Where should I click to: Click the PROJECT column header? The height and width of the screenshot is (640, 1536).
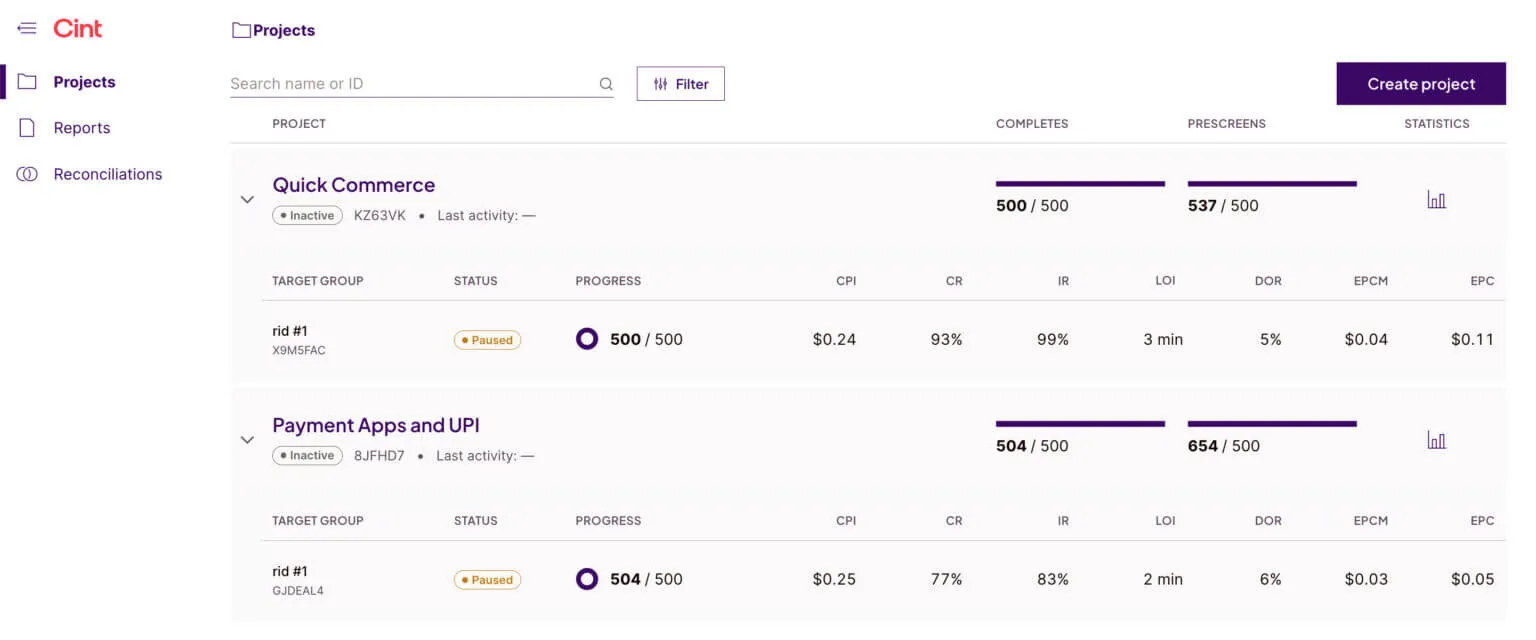pyautogui.click(x=299, y=124)
